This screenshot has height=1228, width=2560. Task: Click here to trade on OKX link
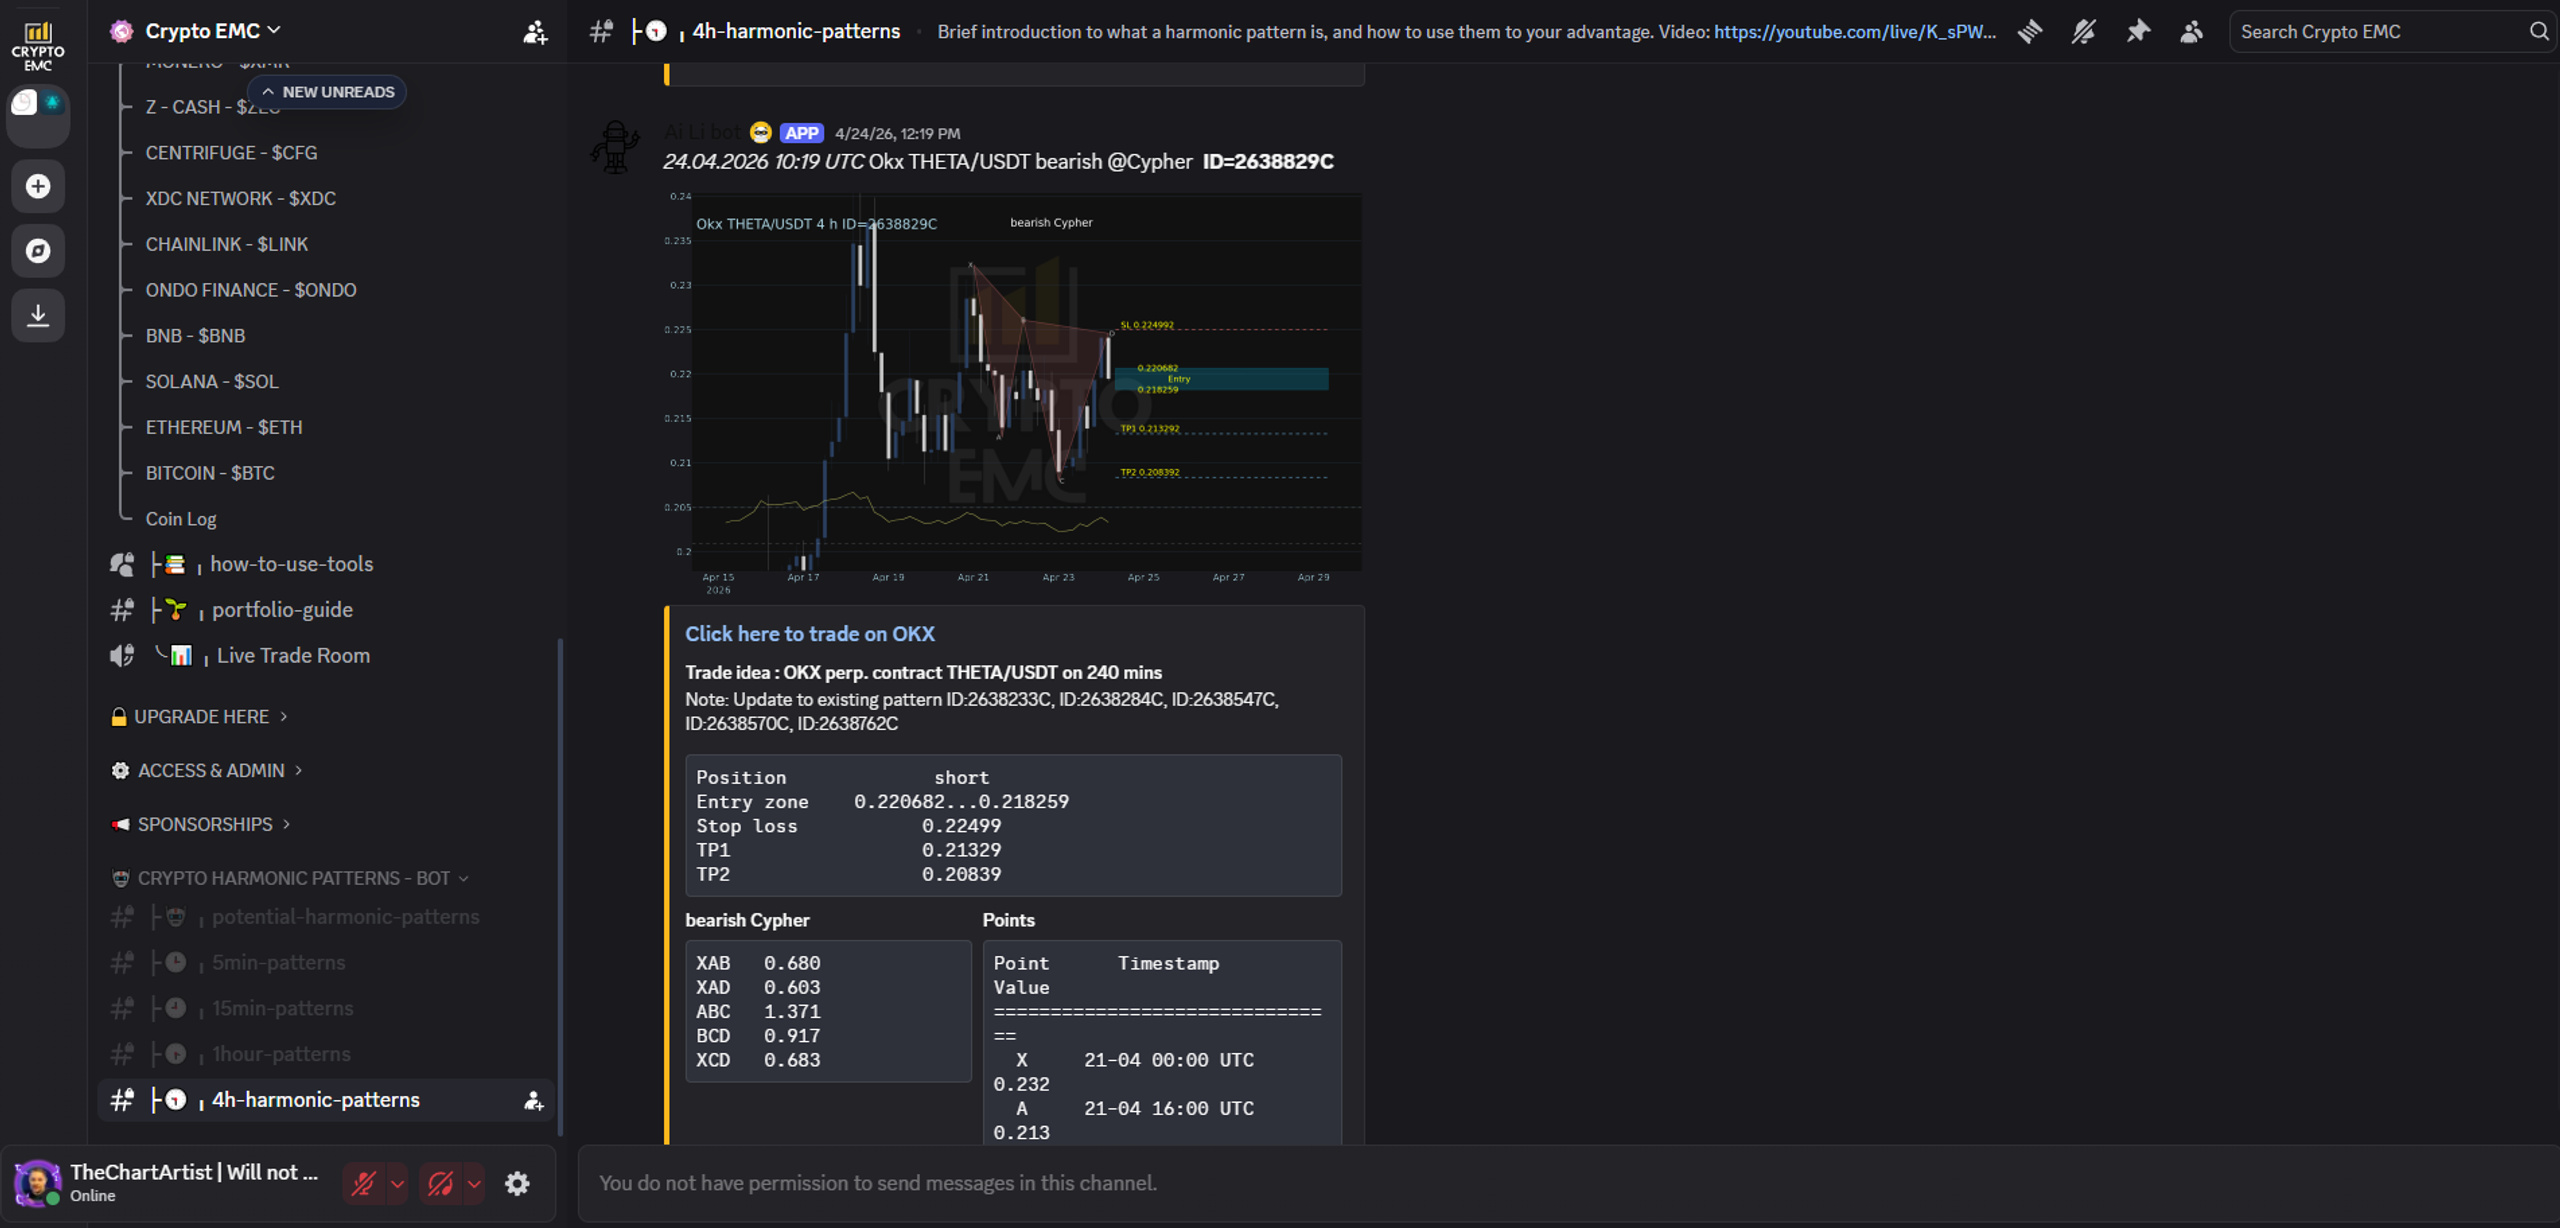coord(810,634)
